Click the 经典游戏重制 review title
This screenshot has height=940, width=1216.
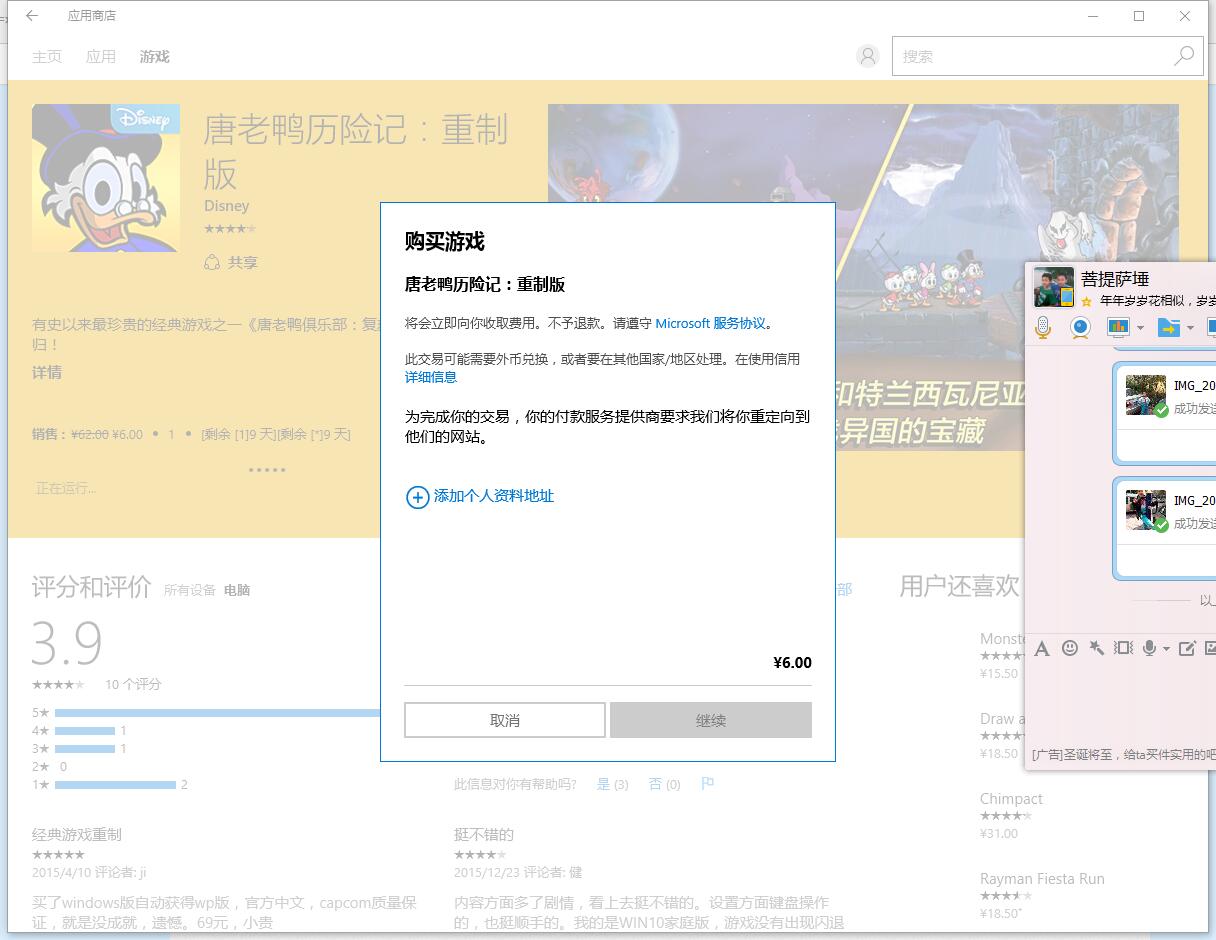(x=77, y=835)
